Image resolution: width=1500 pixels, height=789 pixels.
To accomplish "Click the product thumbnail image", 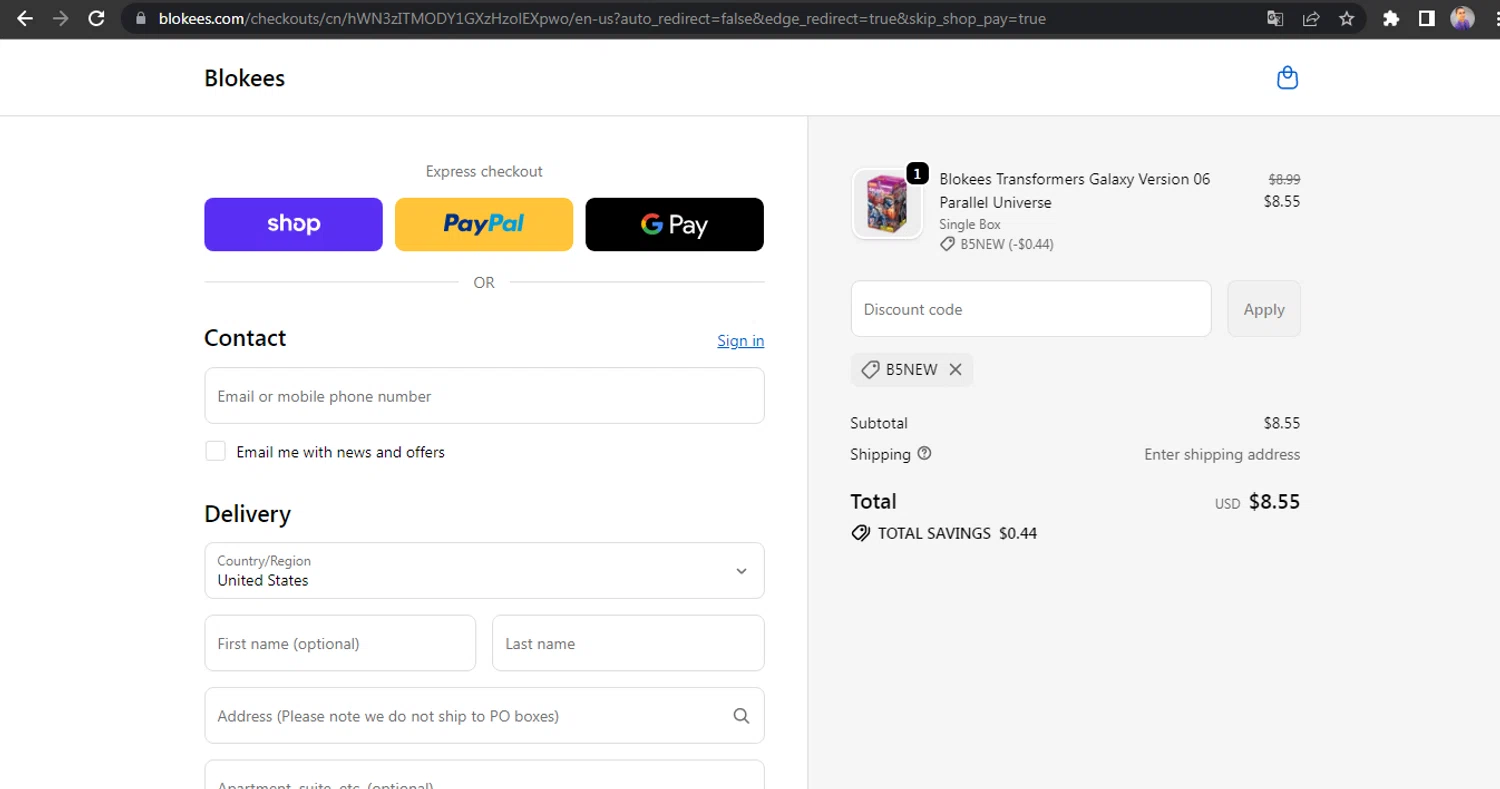I will tap(887, 204).
